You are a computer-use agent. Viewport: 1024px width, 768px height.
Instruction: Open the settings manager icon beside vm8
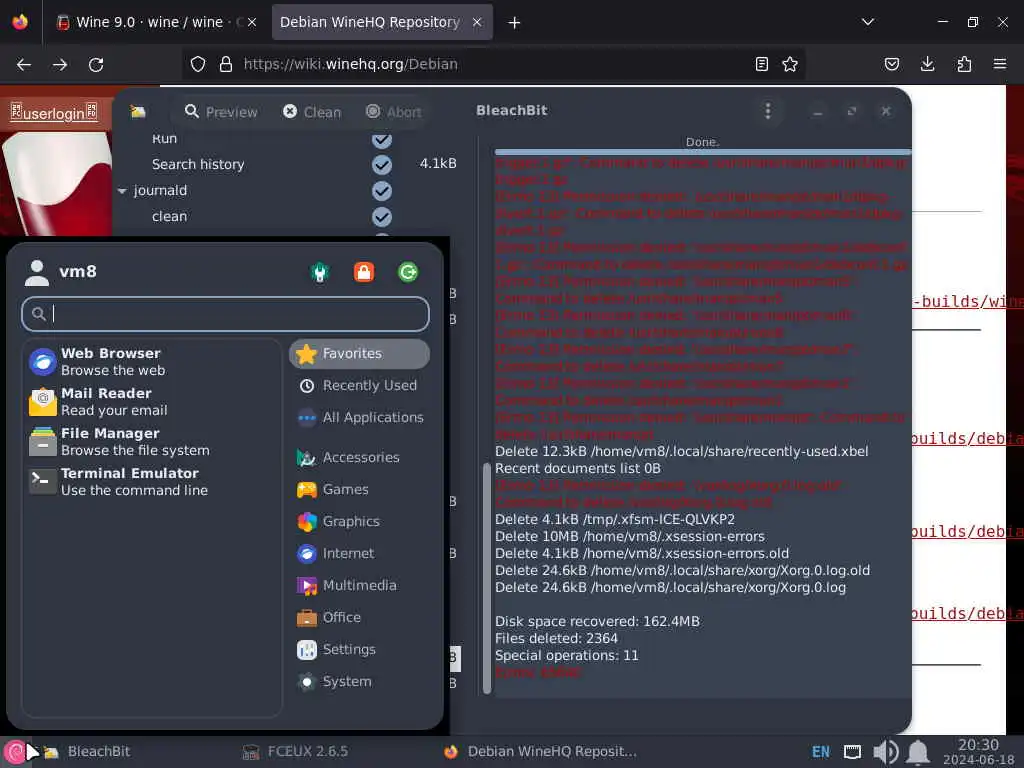tap(320, 272)
